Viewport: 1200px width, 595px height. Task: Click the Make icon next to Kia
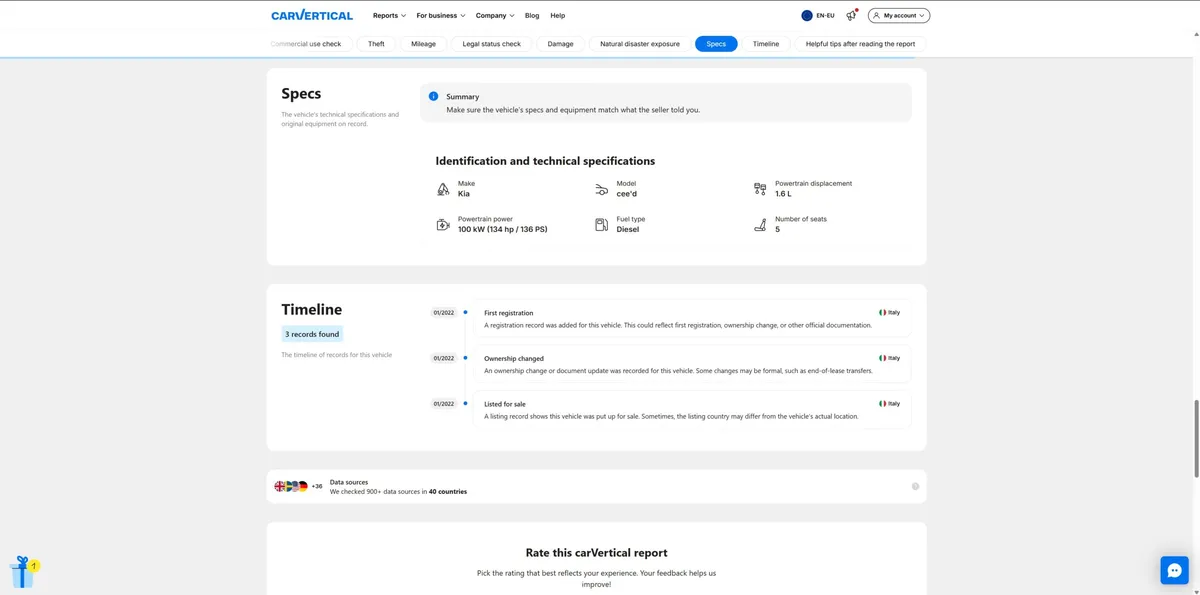click(x=443, y=189)
